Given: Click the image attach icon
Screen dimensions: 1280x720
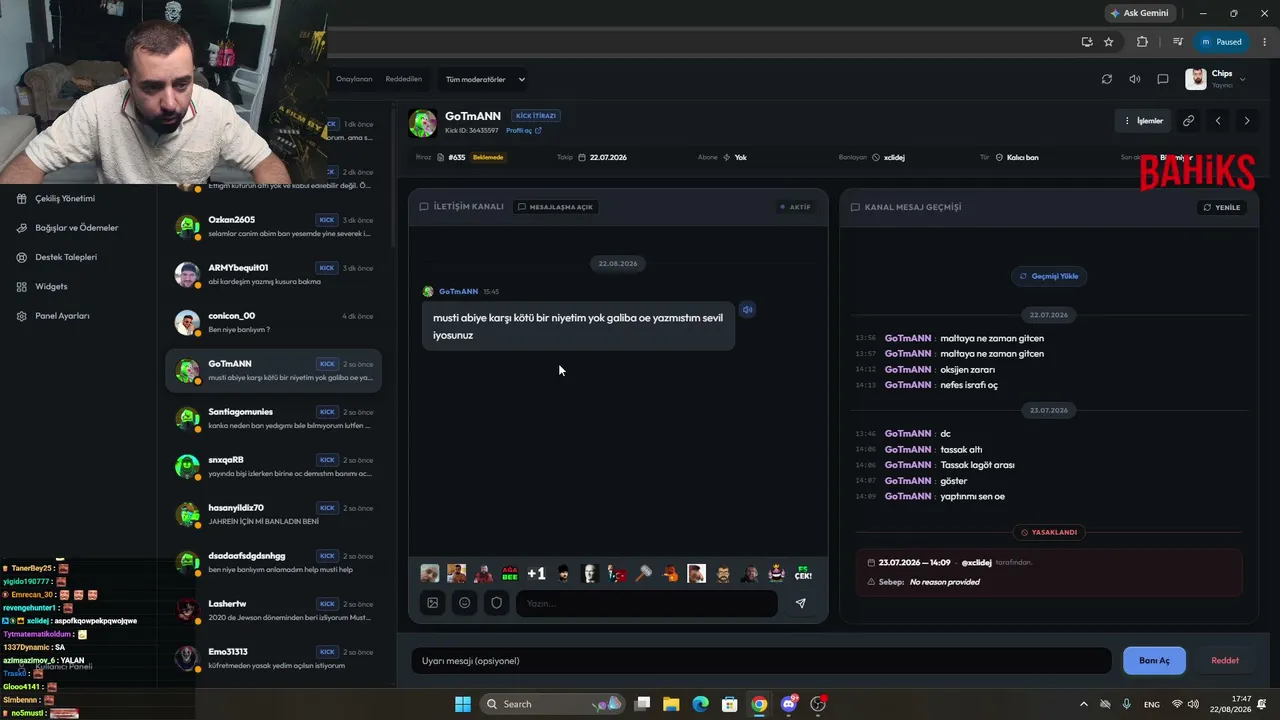Looking at the screenshot, I should [433, 603].
